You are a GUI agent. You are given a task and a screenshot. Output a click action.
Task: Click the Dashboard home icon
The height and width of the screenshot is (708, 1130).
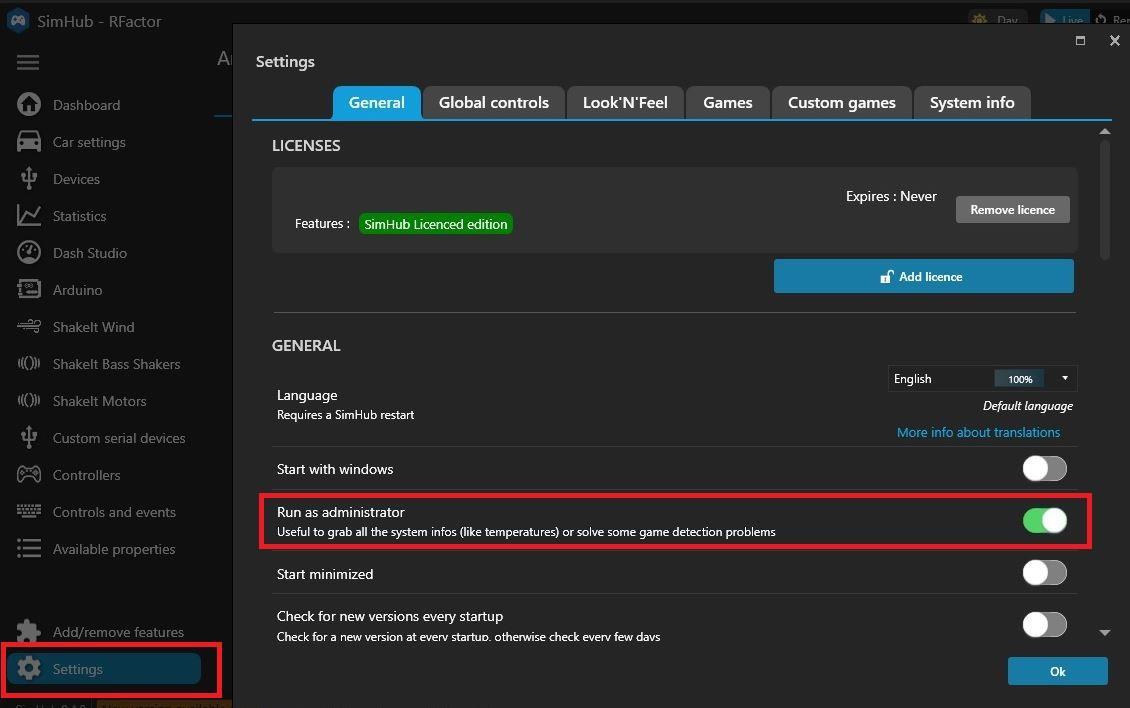pos(29,105)
